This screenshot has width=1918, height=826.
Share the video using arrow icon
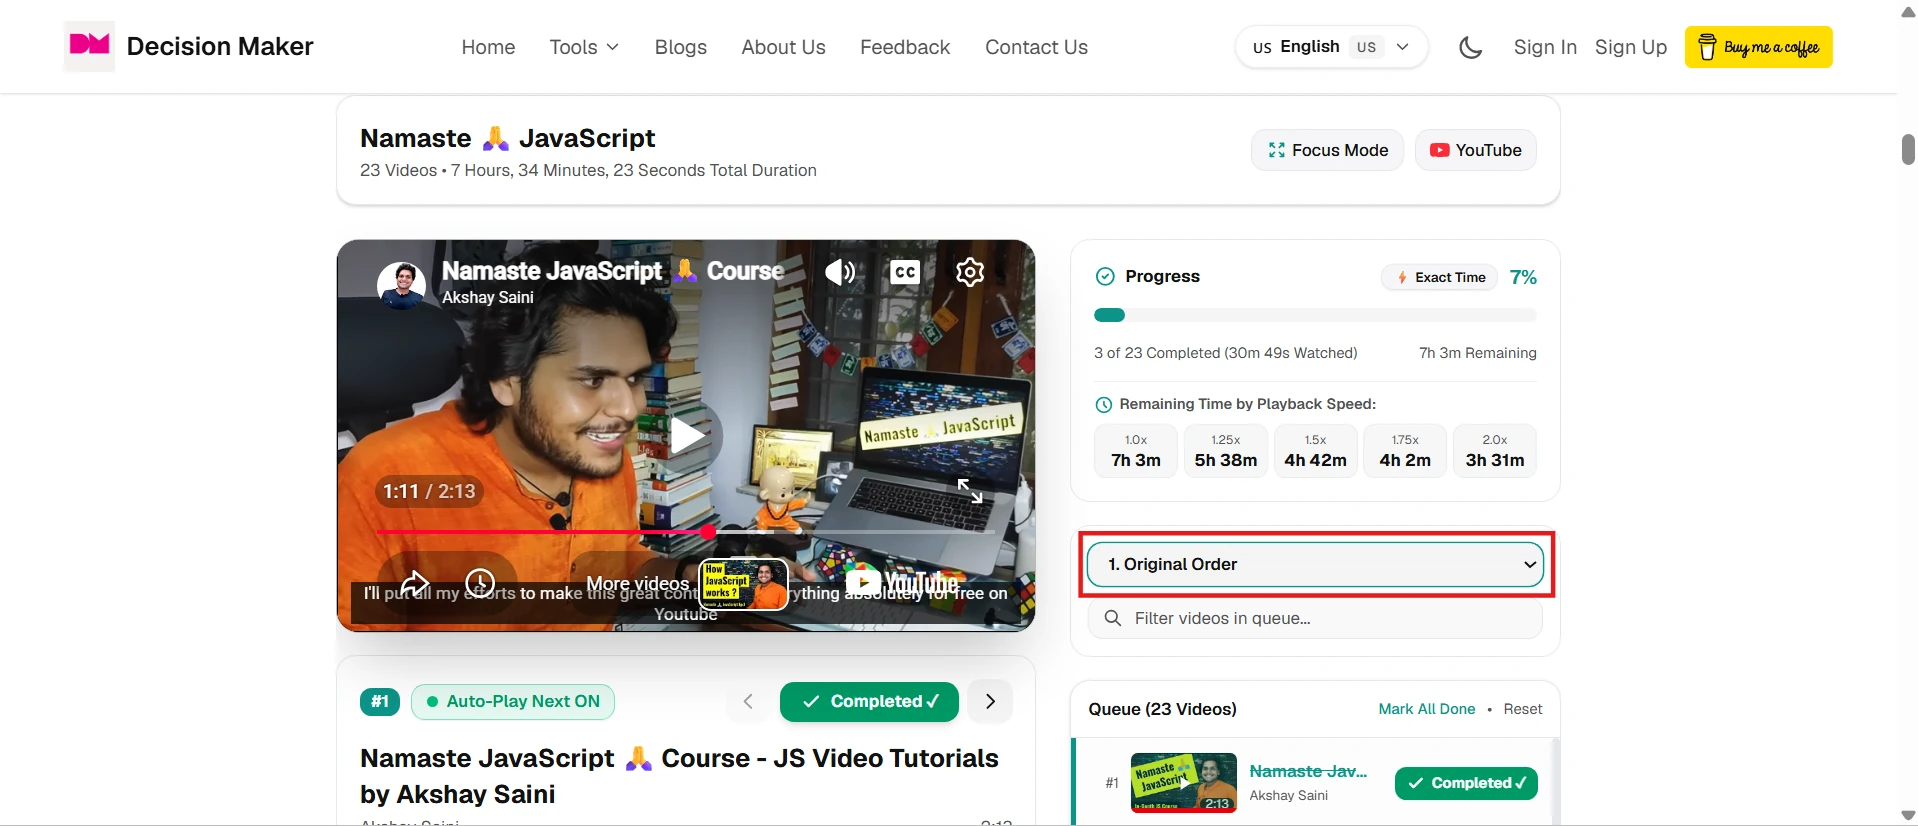coord(415,583)
